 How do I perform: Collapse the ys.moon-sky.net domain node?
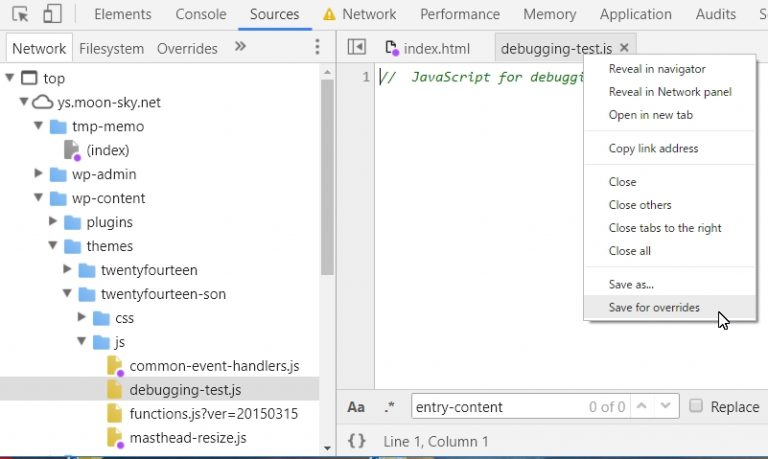(24, 102)
